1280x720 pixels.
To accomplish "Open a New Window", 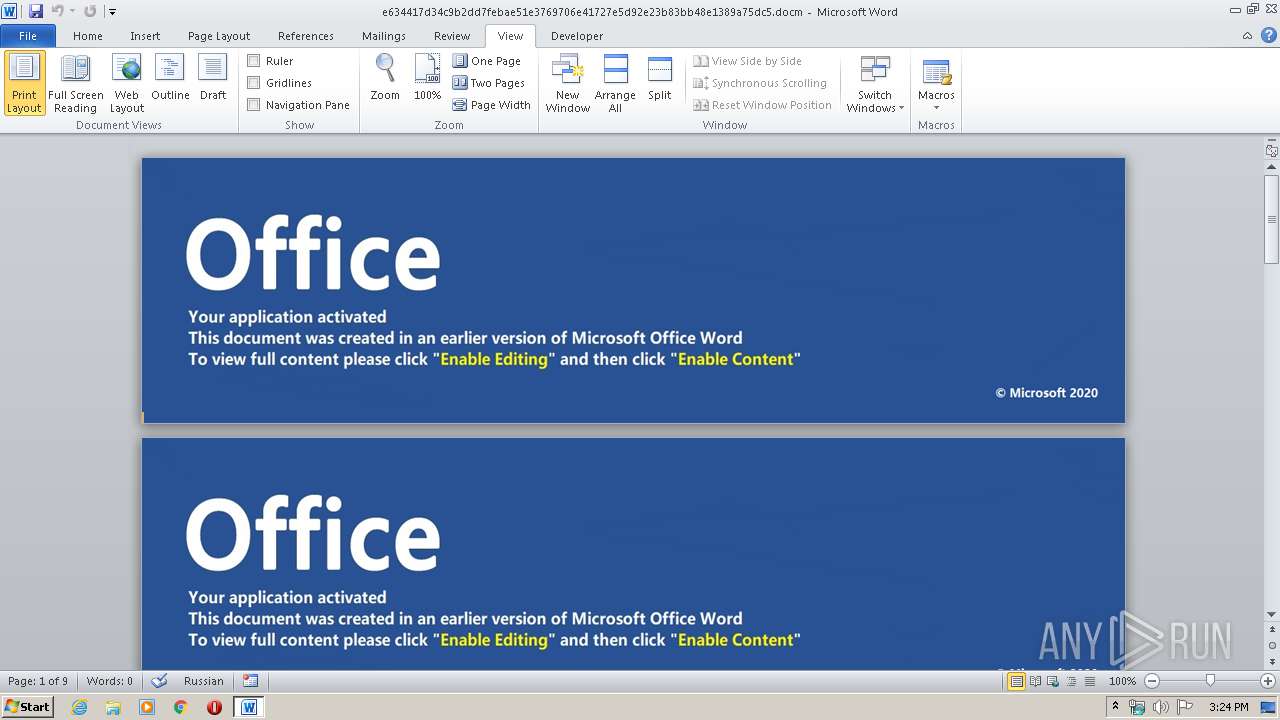I will (x=567, y=83).
